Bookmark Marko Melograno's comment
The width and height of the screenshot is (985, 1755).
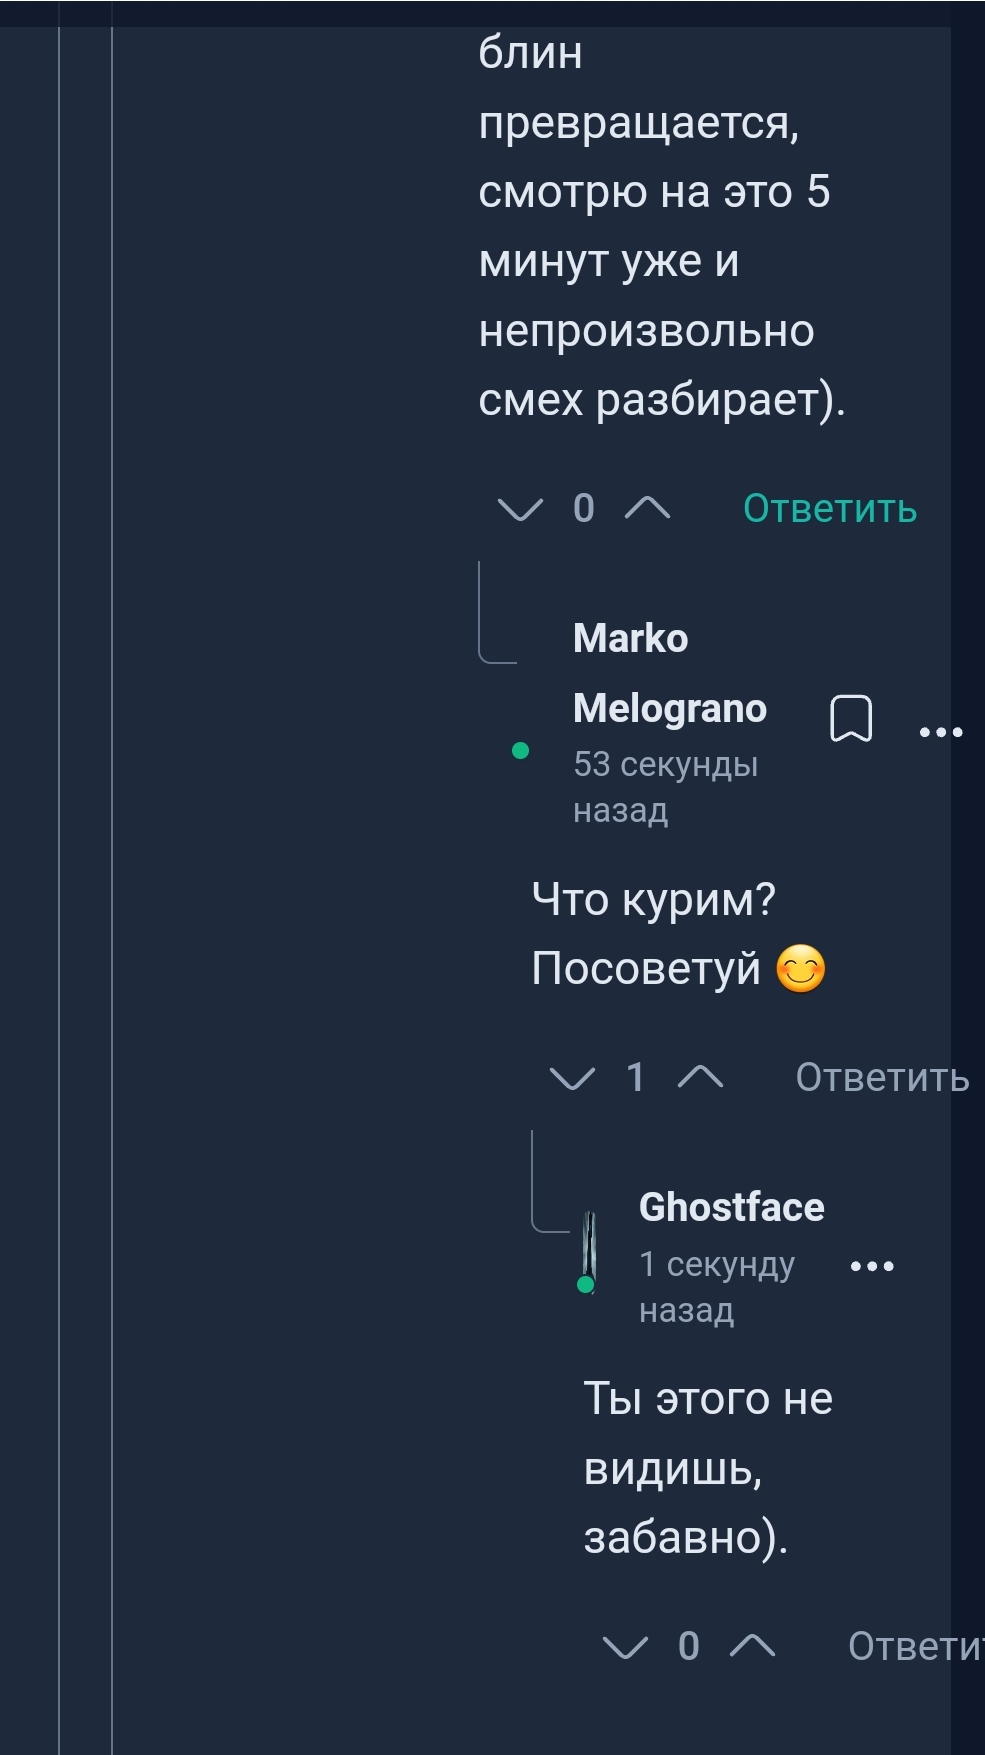coord(852,718)
